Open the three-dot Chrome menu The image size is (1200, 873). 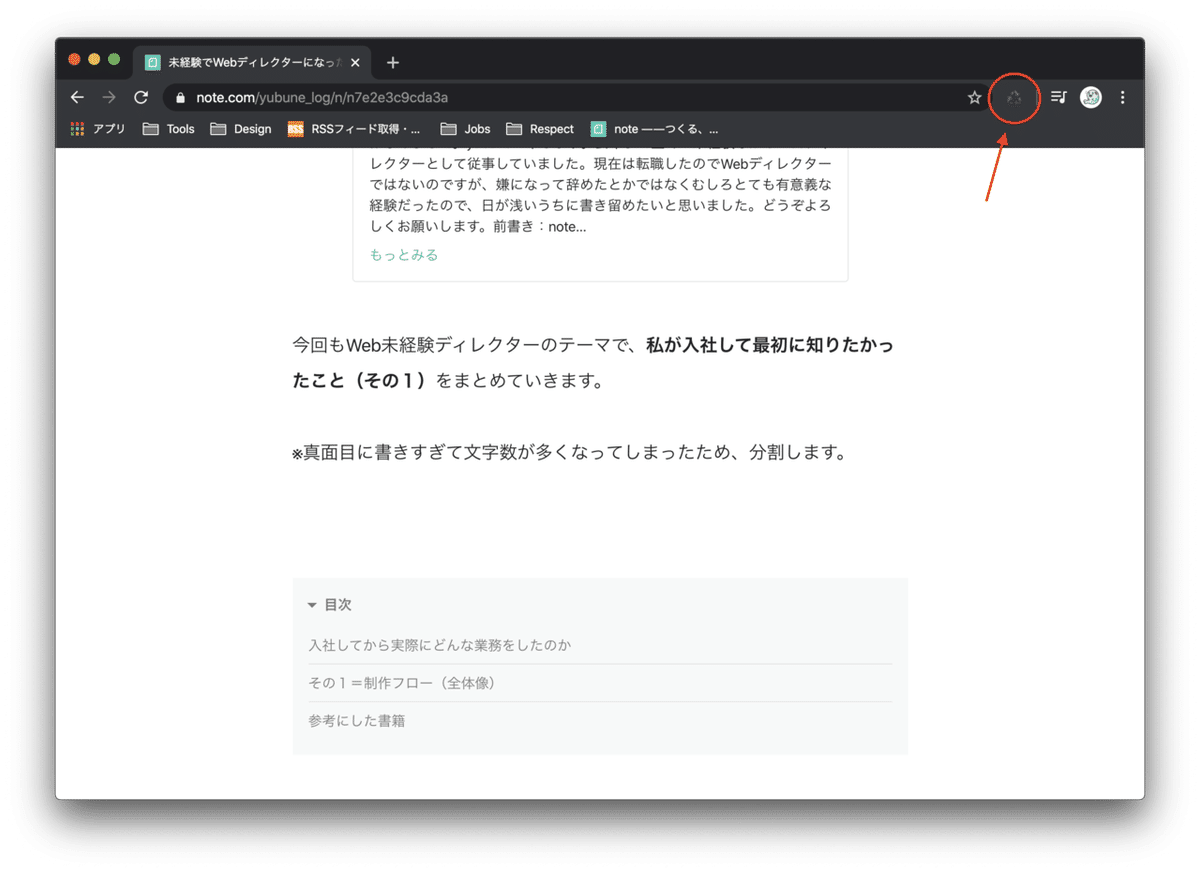click(1122, 97)
